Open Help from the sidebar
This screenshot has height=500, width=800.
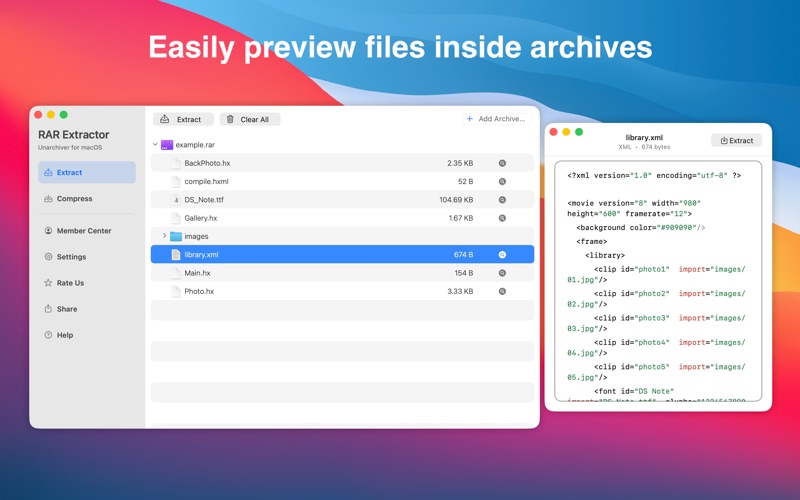click(87, 335)
